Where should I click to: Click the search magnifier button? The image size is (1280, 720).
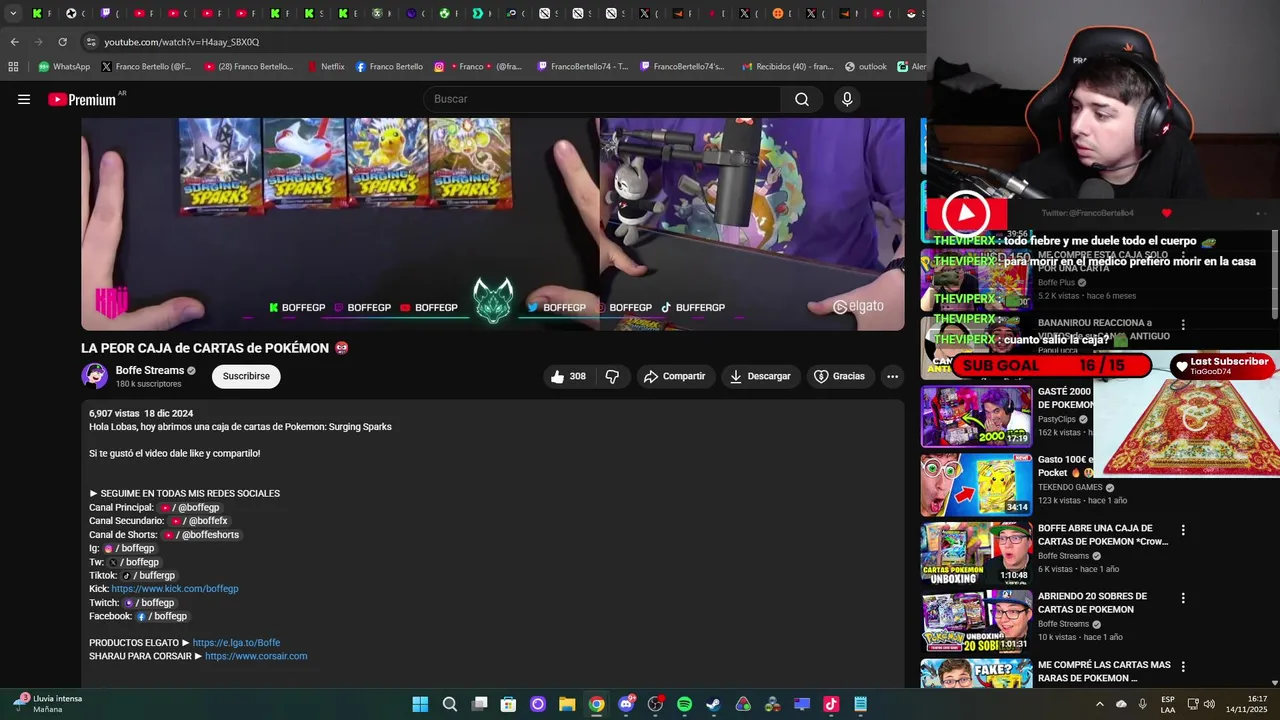(x=802, y=99)
